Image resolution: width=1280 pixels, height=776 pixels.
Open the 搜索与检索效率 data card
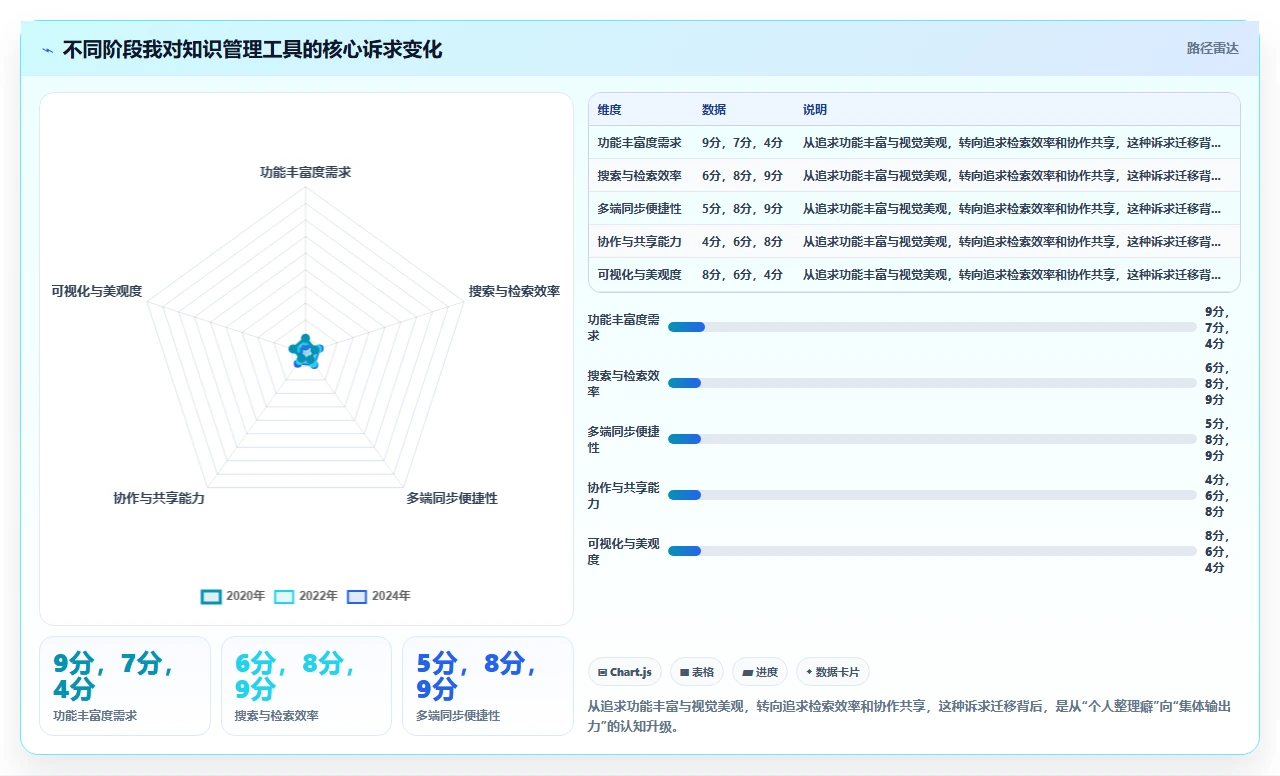306,686
